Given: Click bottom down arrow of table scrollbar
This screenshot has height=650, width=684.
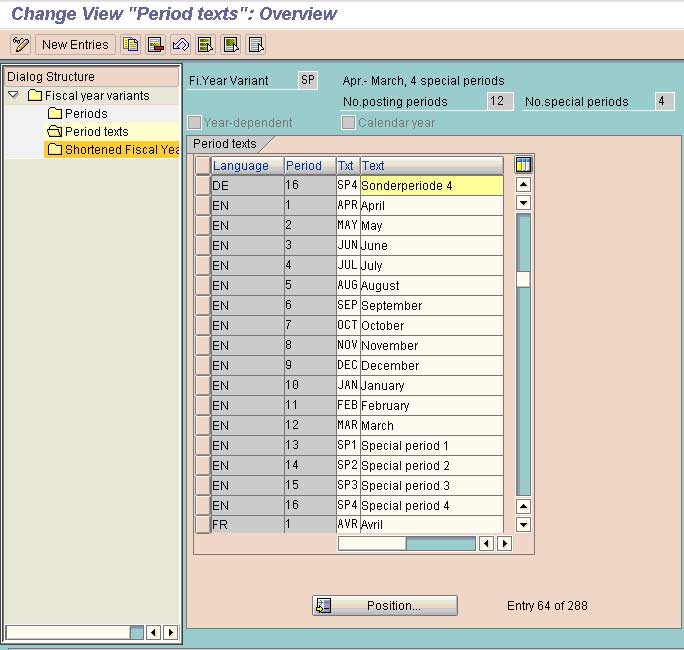Looking at the screenshot, I should [x=523, y=524].
